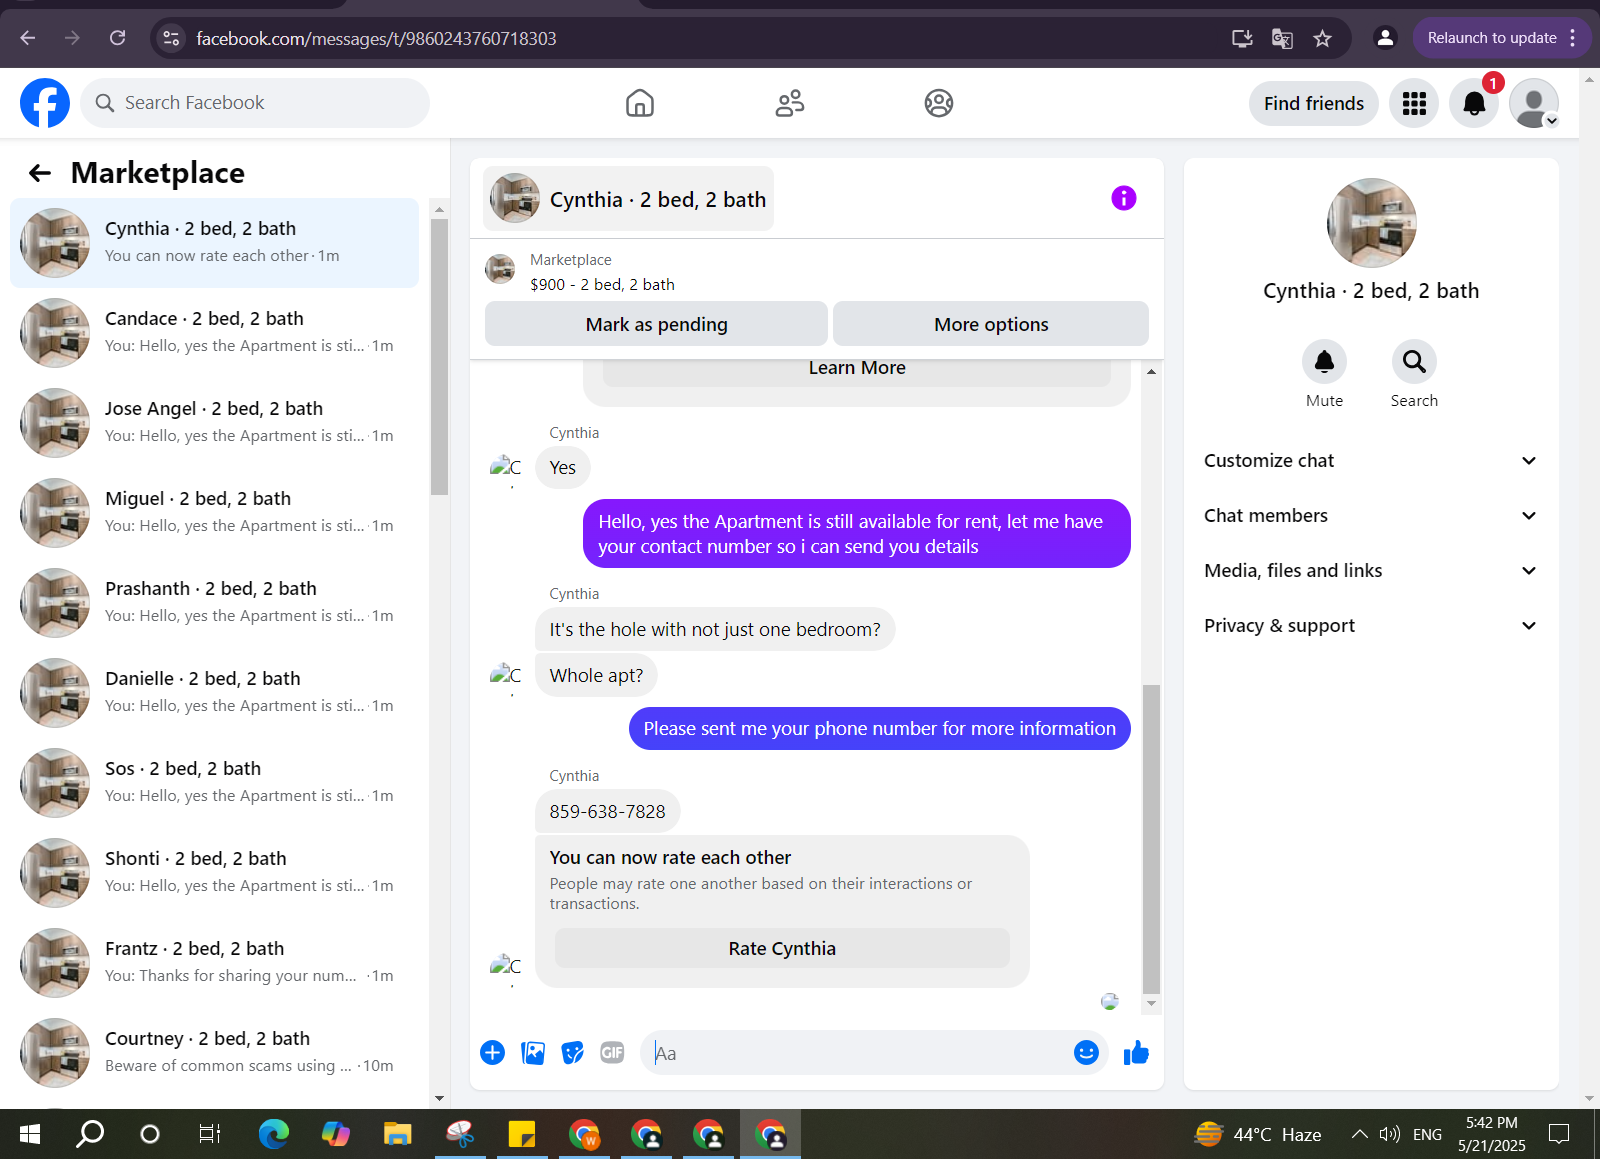The width and height of the screenshot is (1600, 1159).
Task: Click the phone number message 859-638-7828
Action: [x=607, y=811]
